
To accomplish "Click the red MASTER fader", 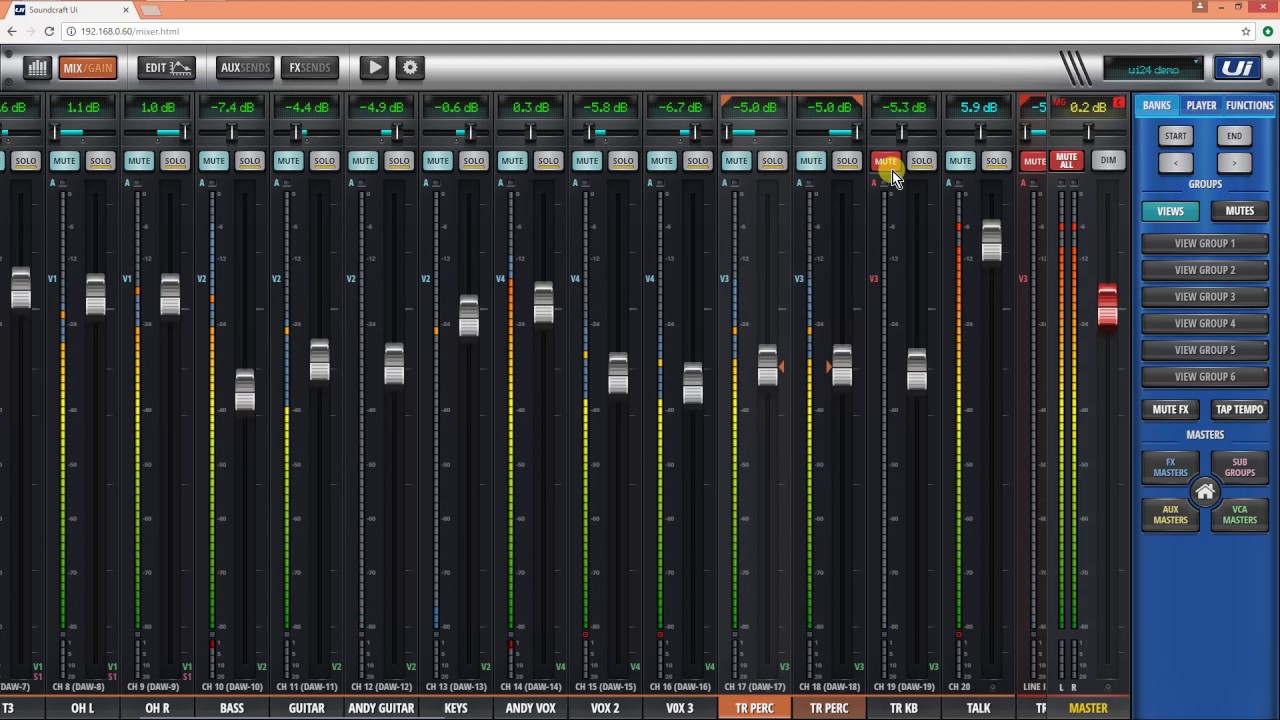I will point(1107,306).
